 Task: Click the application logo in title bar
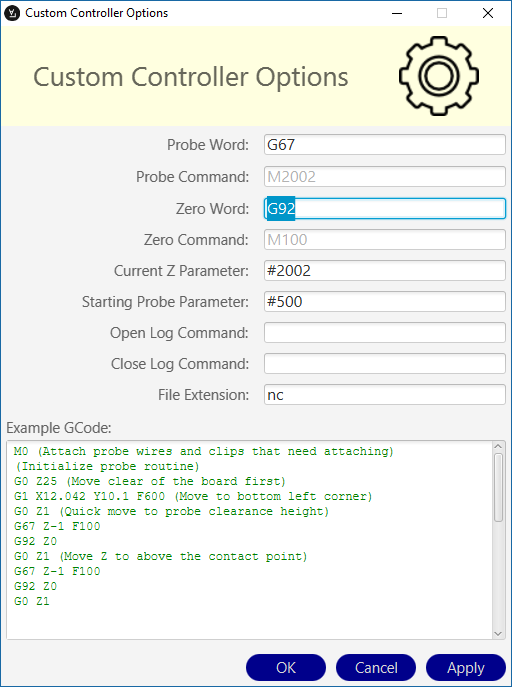[x=12, y=13]
